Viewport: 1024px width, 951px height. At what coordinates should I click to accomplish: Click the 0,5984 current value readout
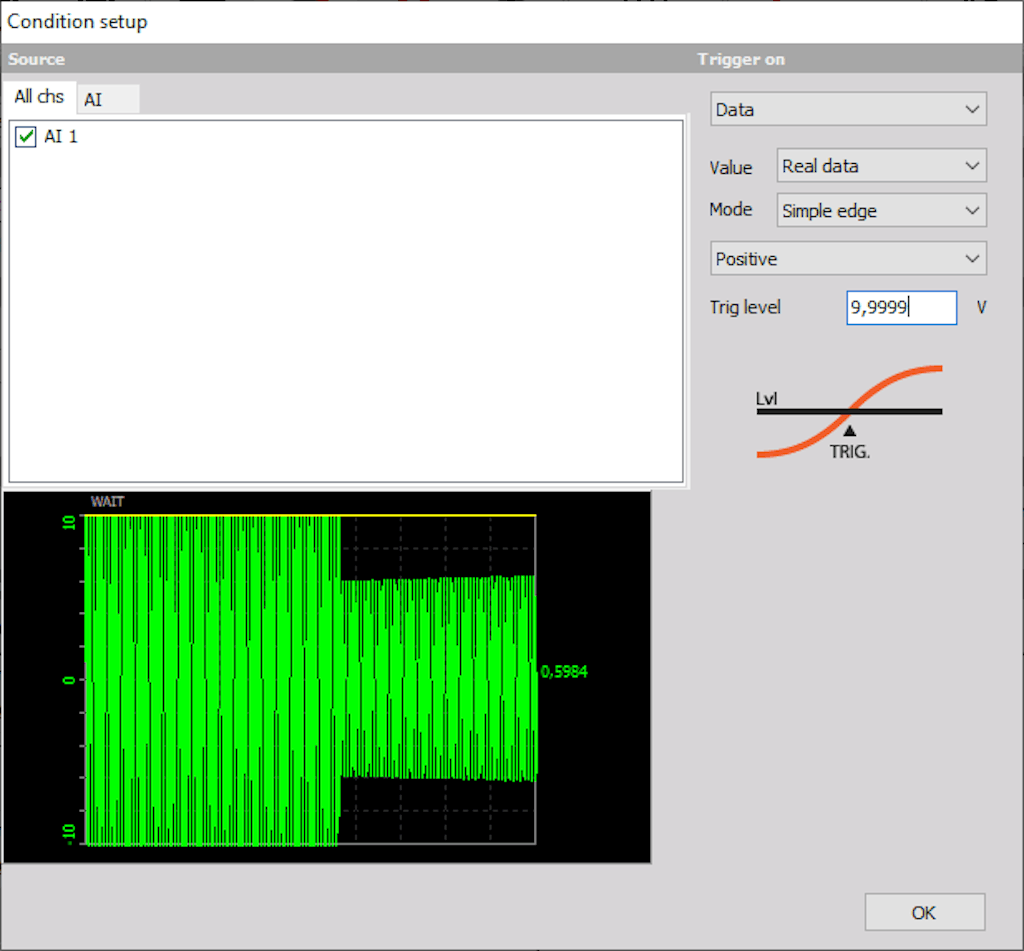point(564,671)
